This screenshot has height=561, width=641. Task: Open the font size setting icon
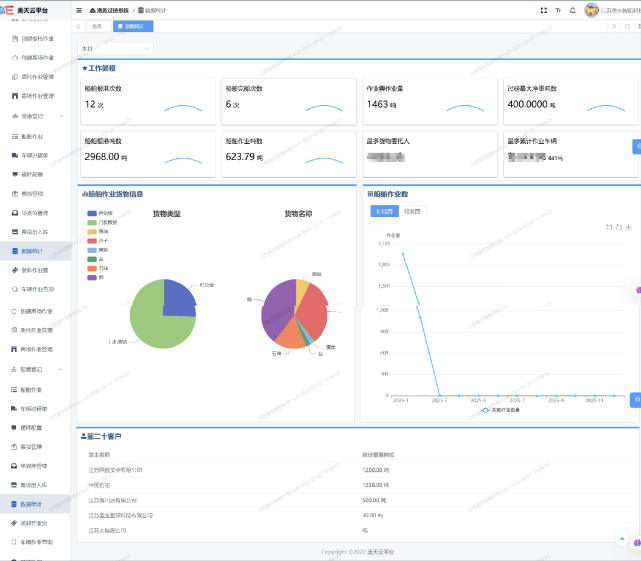pyautogui.click(x=556, y=10)
